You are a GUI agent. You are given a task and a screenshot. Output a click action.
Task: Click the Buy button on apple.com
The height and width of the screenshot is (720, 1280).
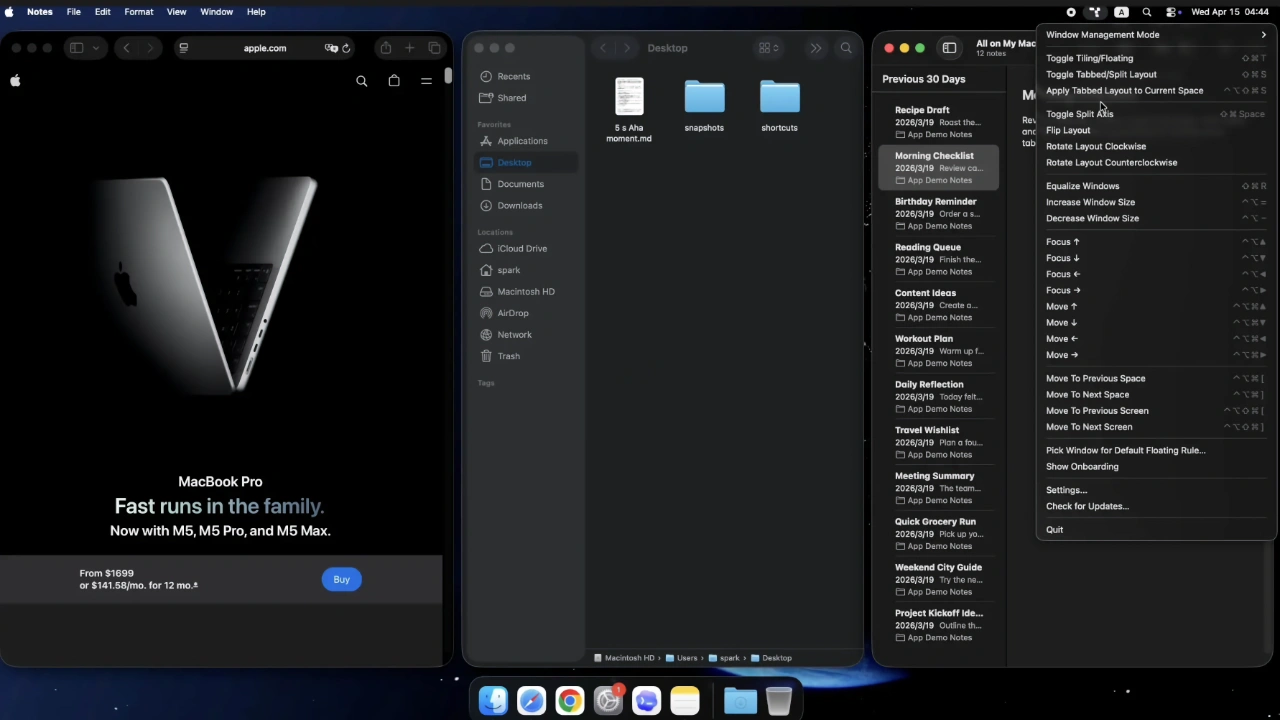342,580
